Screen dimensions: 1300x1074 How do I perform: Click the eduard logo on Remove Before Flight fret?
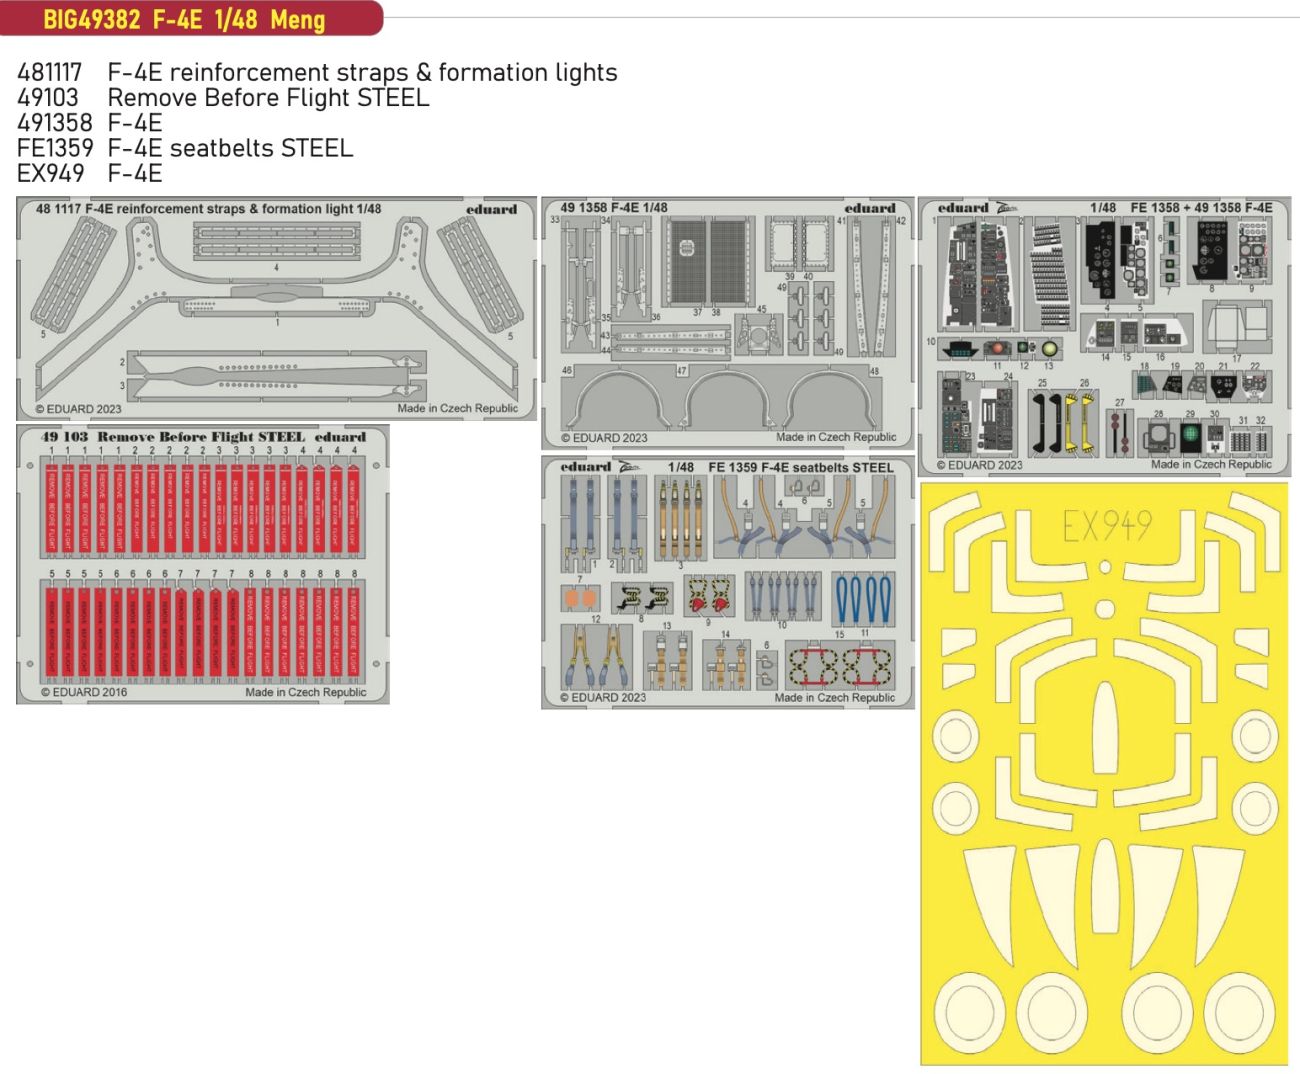pos(340,437)
